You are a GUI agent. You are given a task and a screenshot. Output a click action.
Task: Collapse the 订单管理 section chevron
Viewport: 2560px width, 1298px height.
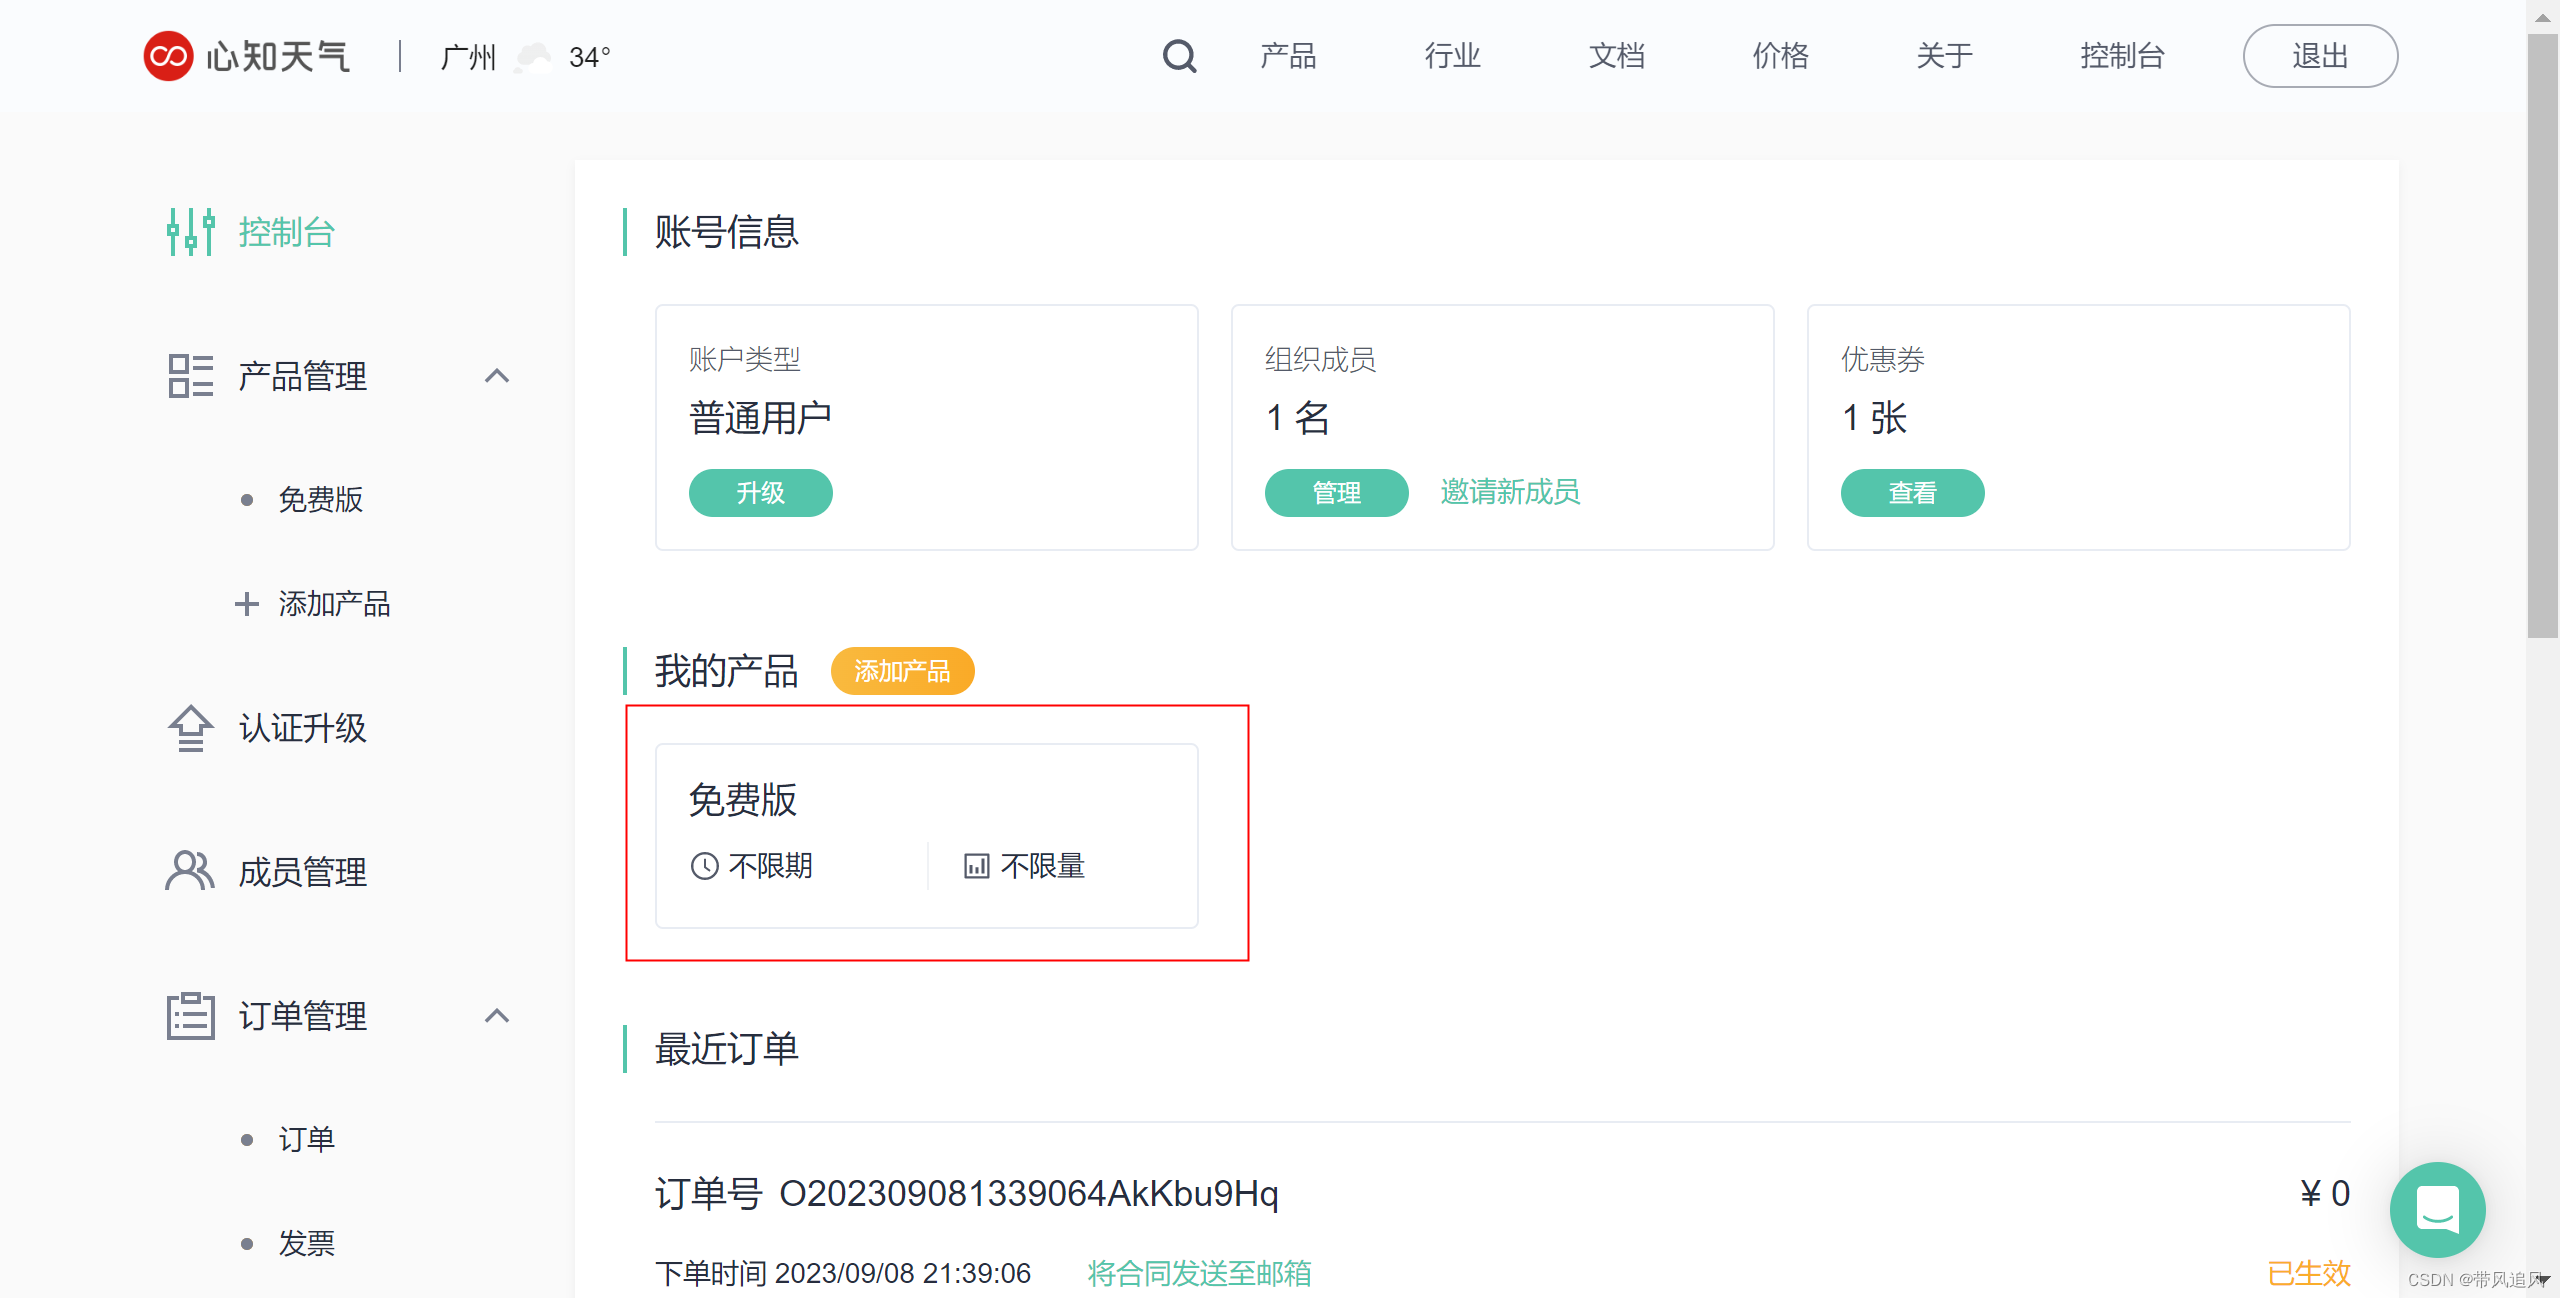pyautogui.click(x=497, y=1016)
